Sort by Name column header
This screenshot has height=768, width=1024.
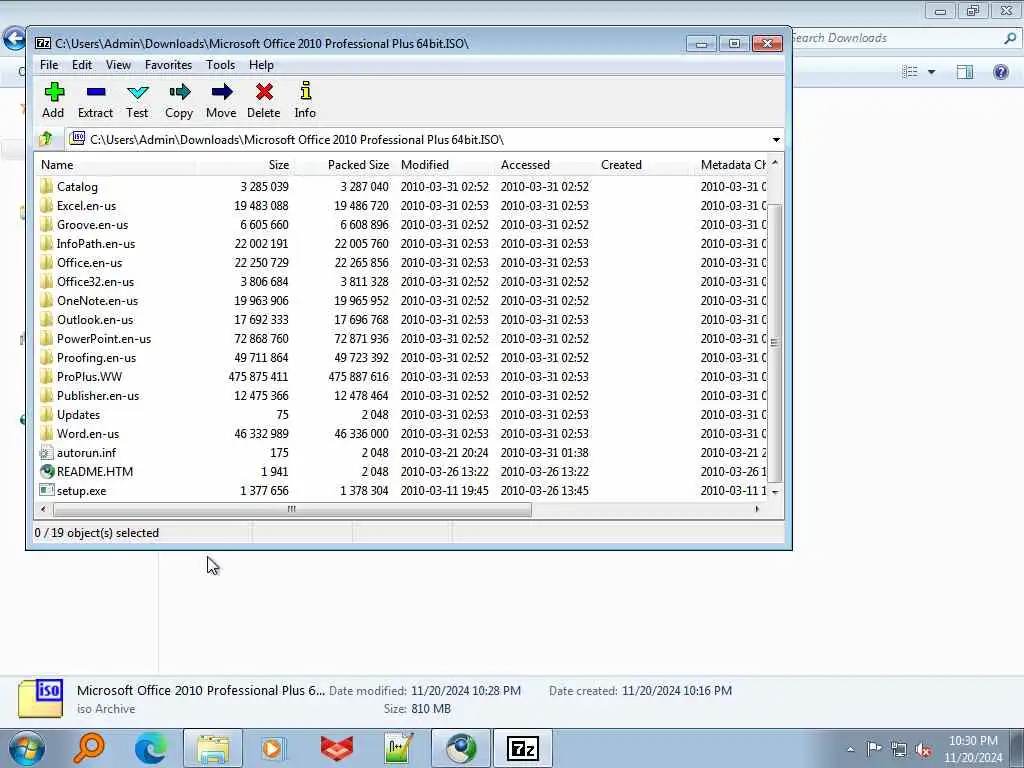pyautogui.click(x=116, y=165)
